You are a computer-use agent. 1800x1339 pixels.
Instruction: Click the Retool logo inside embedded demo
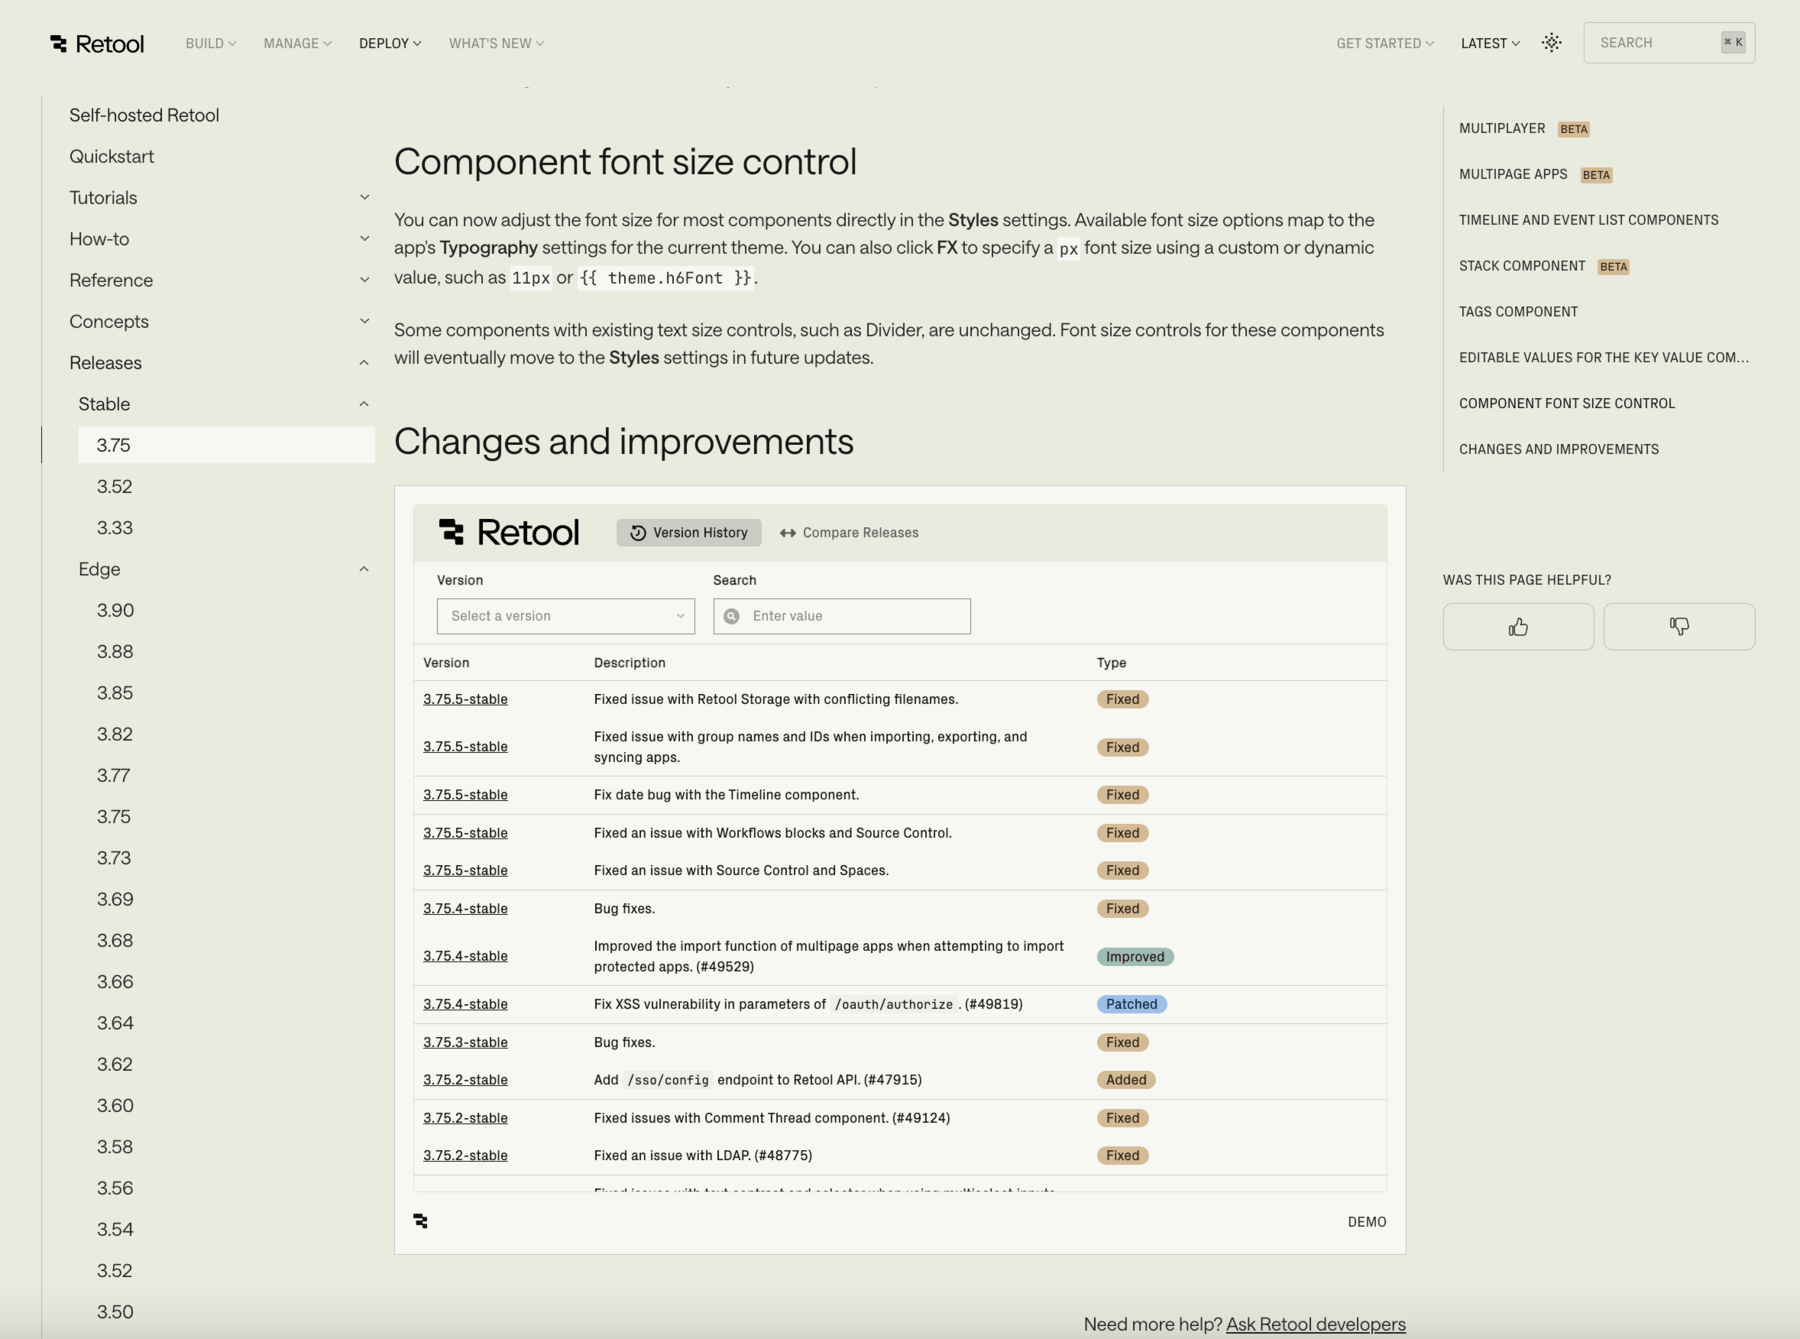point(509,532)
